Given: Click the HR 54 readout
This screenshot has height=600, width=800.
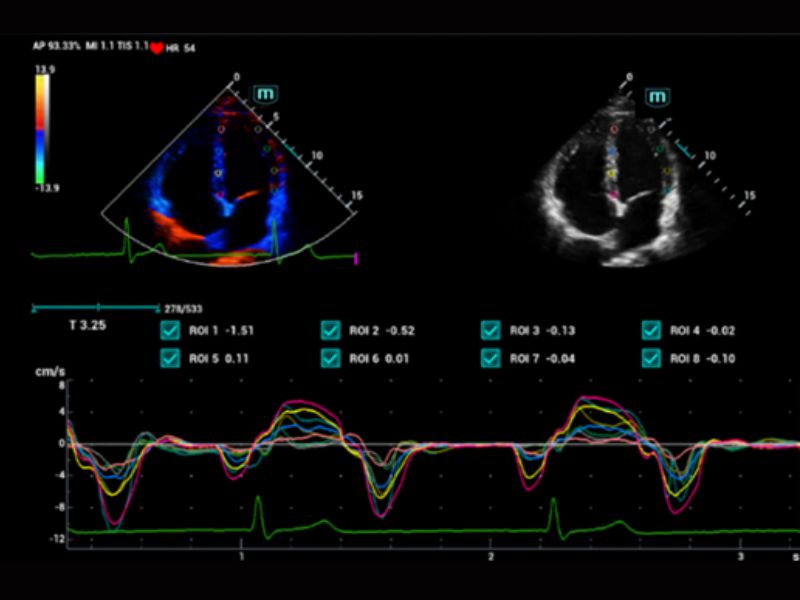Looking at the screenshot, I should (182, 48).
